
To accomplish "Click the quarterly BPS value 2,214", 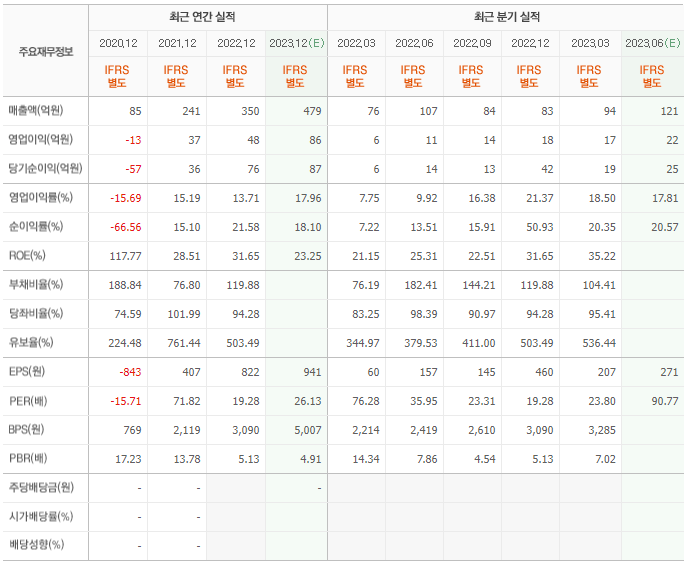I will coord(366,430).
